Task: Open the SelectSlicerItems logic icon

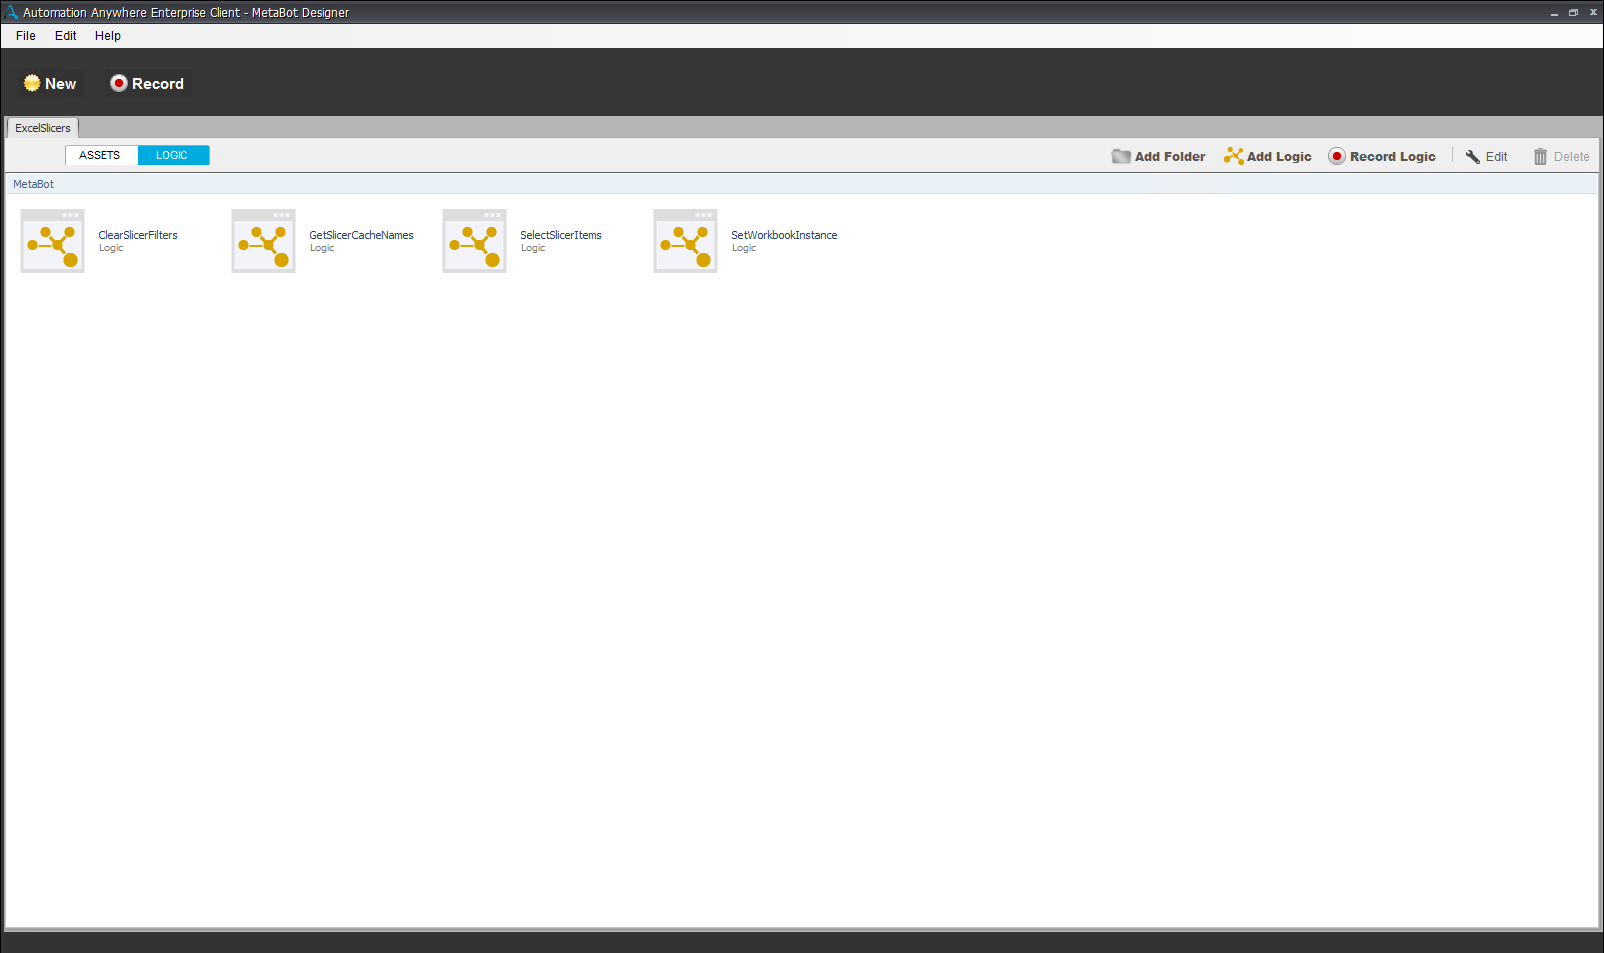Action: (x=475, y=241)
